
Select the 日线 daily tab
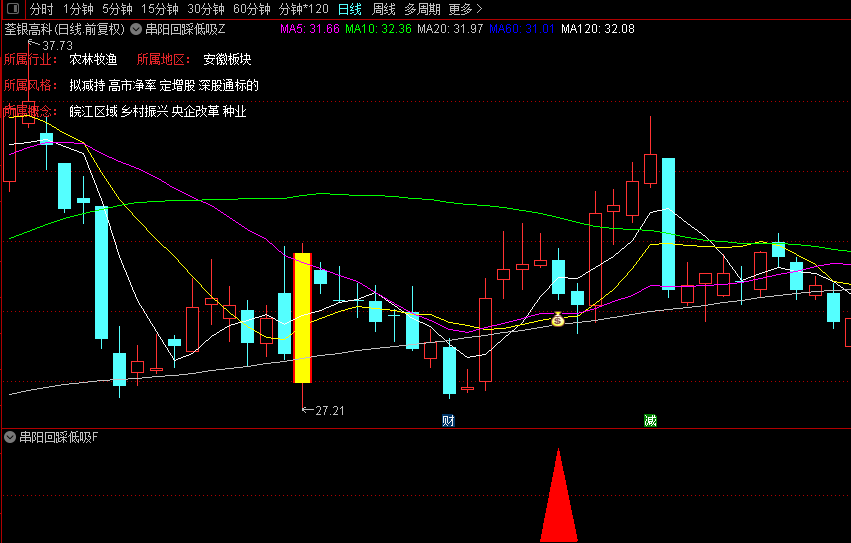click(350, 9)
